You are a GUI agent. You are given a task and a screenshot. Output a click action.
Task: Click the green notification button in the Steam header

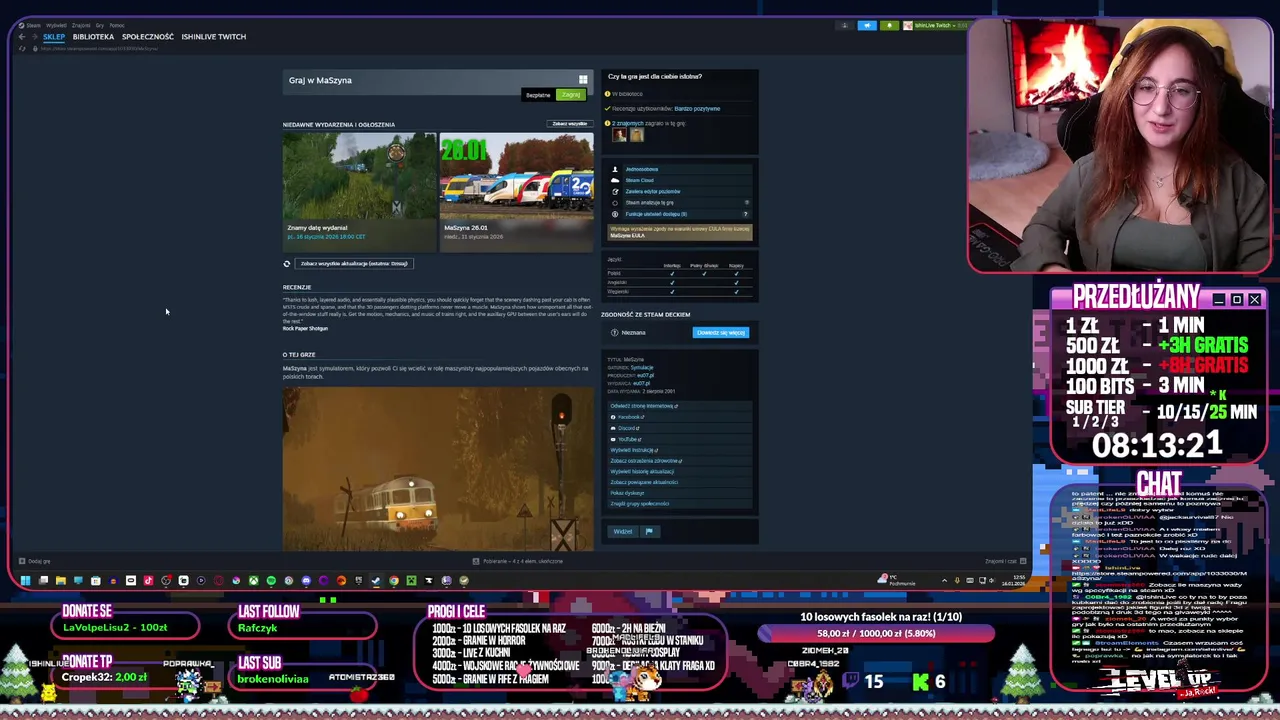[x=888, y=25]
